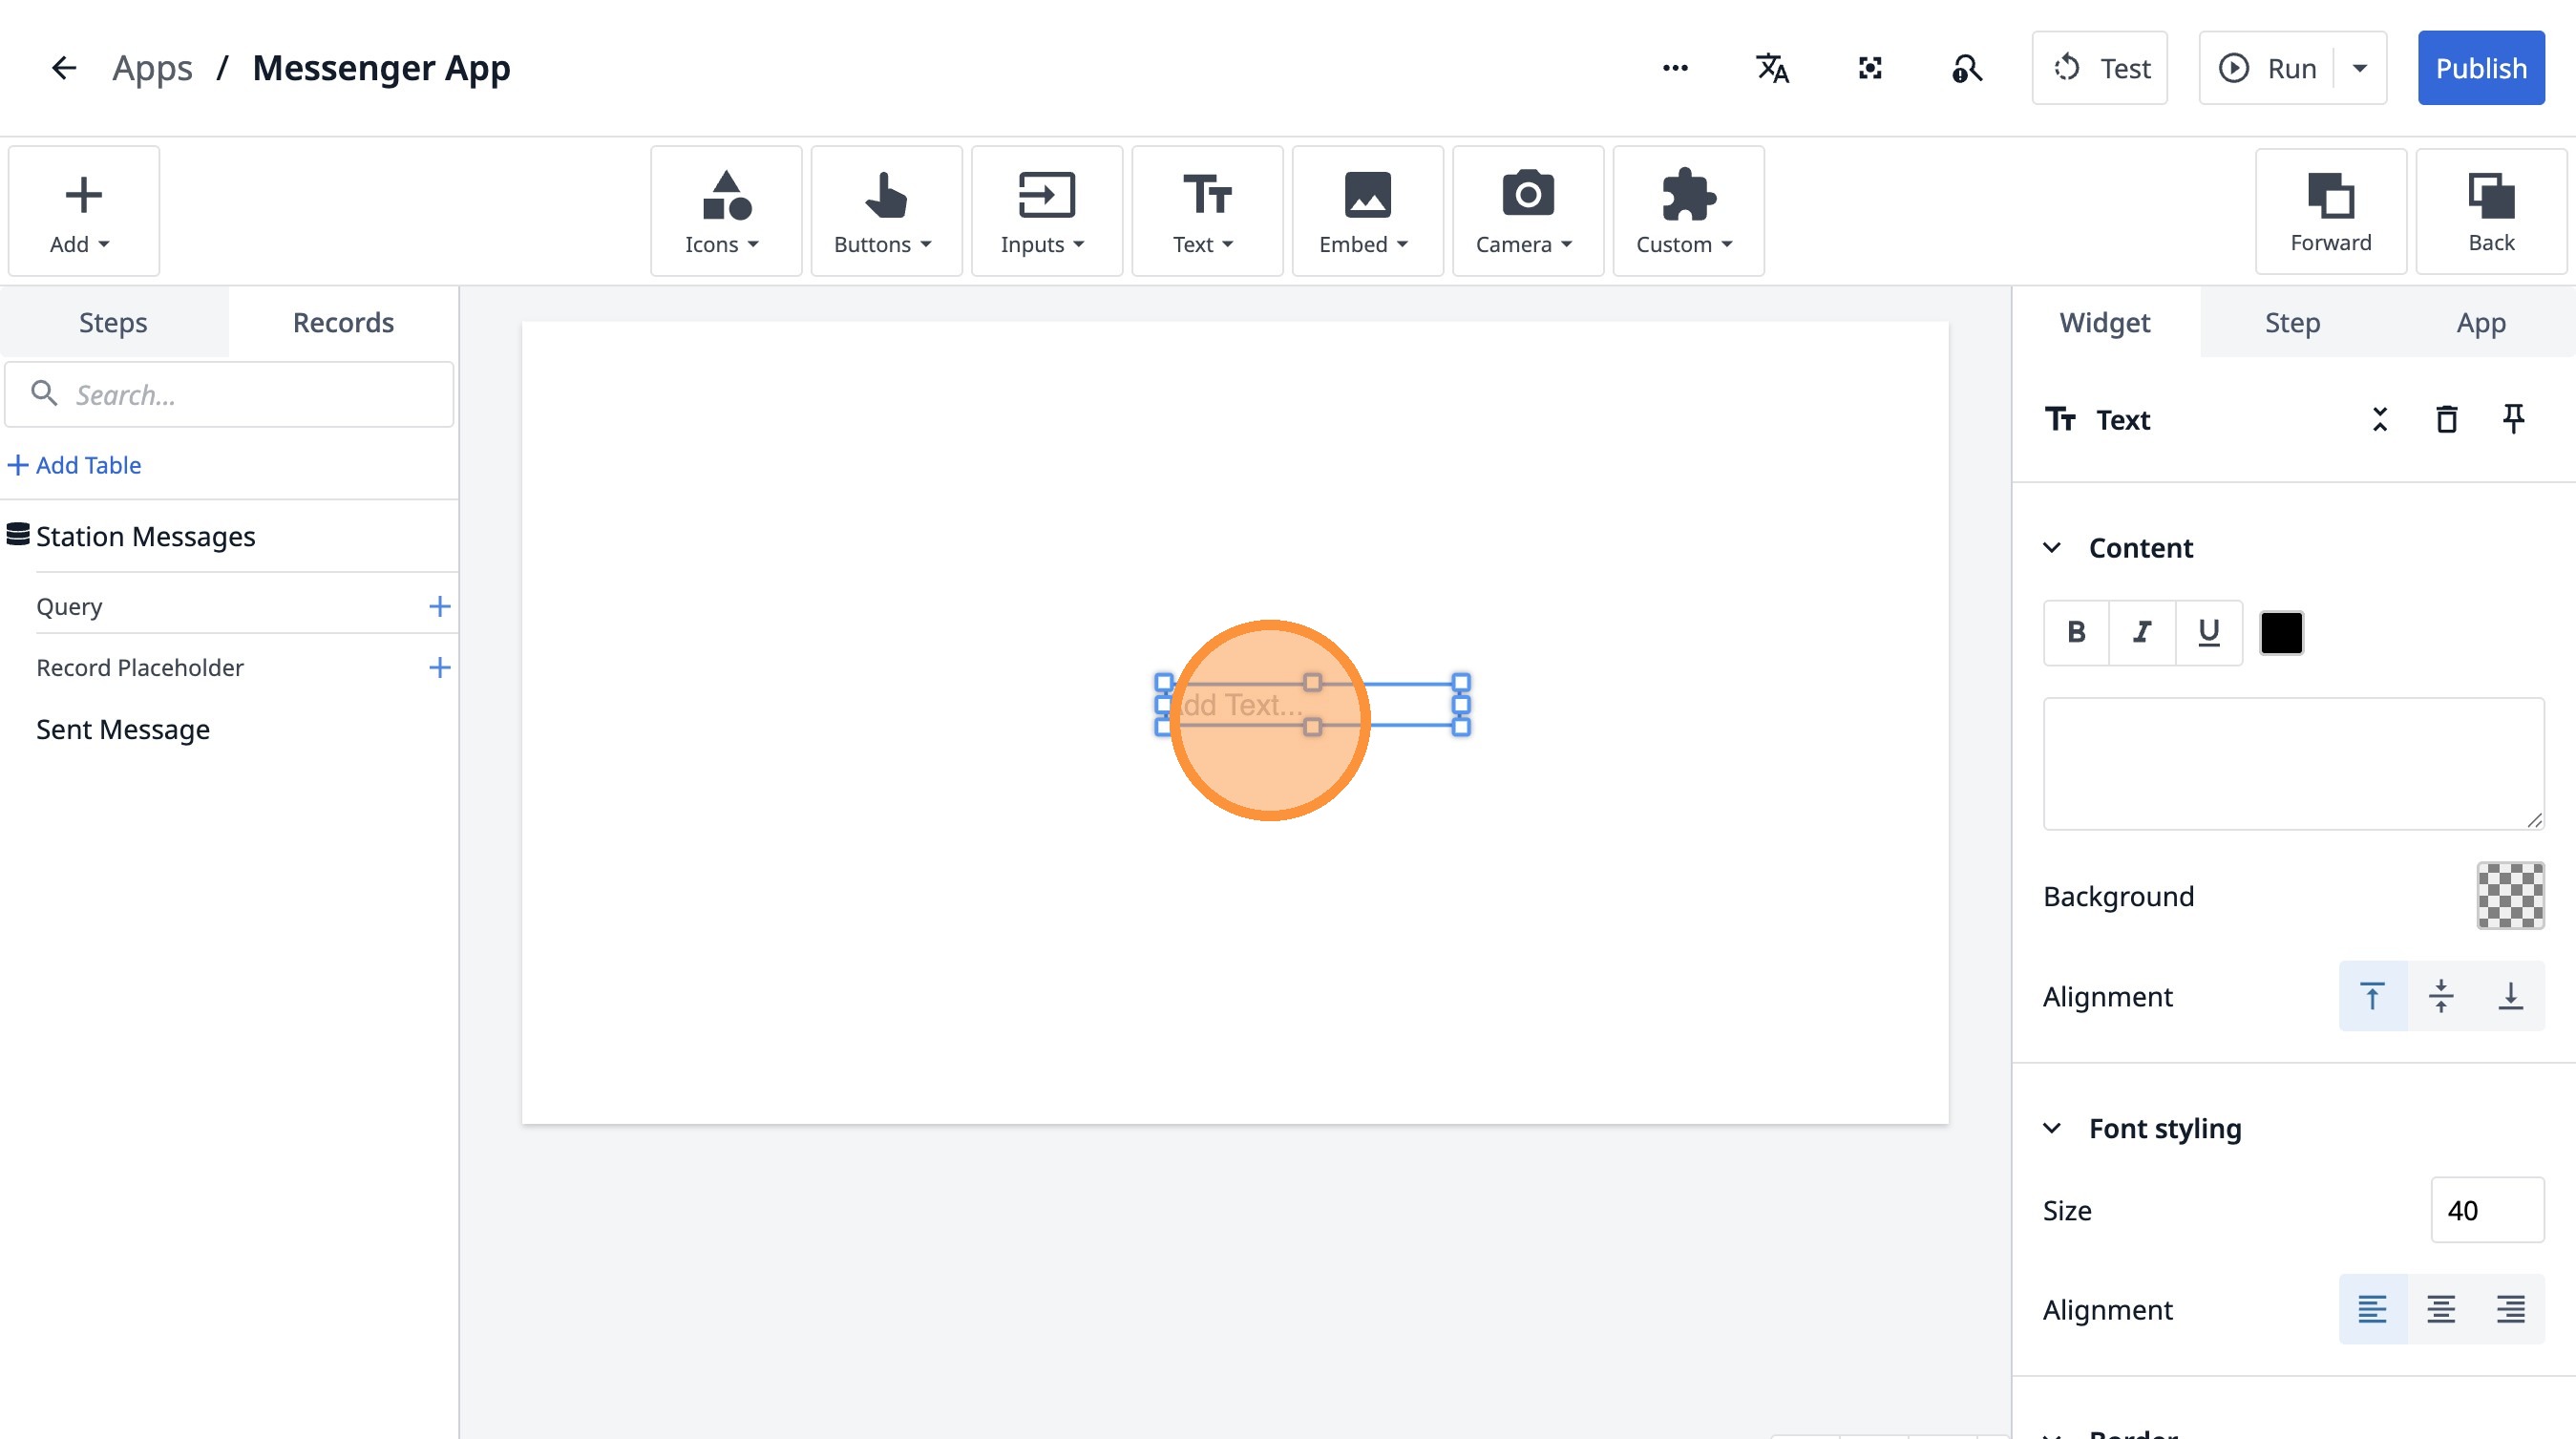Click the pin widget icon

point(2513,419)
